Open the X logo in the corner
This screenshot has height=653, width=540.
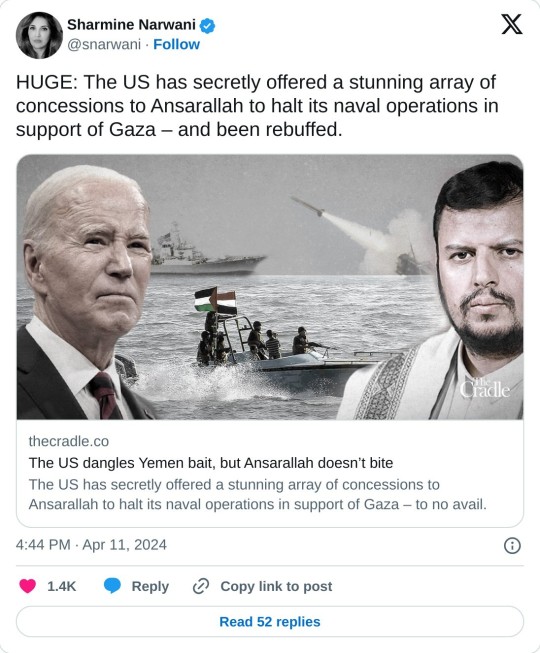[x=512, y=24]
